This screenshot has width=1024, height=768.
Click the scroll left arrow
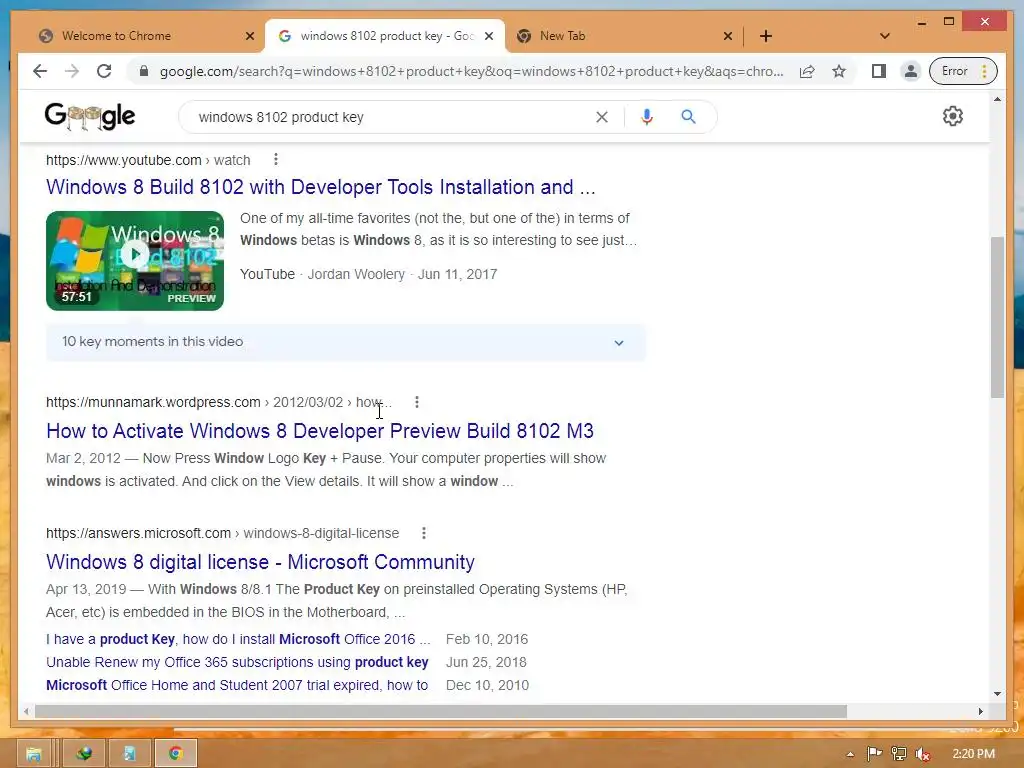[x=26, y=711]
